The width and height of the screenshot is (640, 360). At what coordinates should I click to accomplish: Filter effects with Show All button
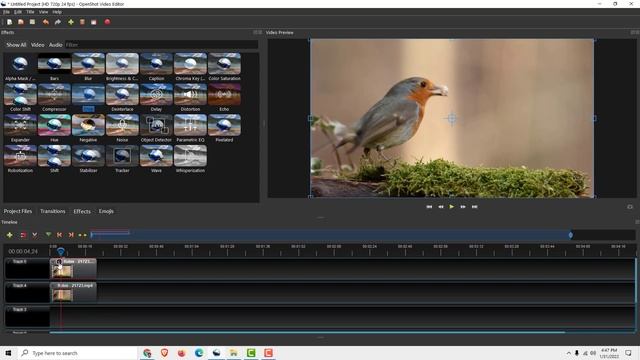click(x=16, y=45)
